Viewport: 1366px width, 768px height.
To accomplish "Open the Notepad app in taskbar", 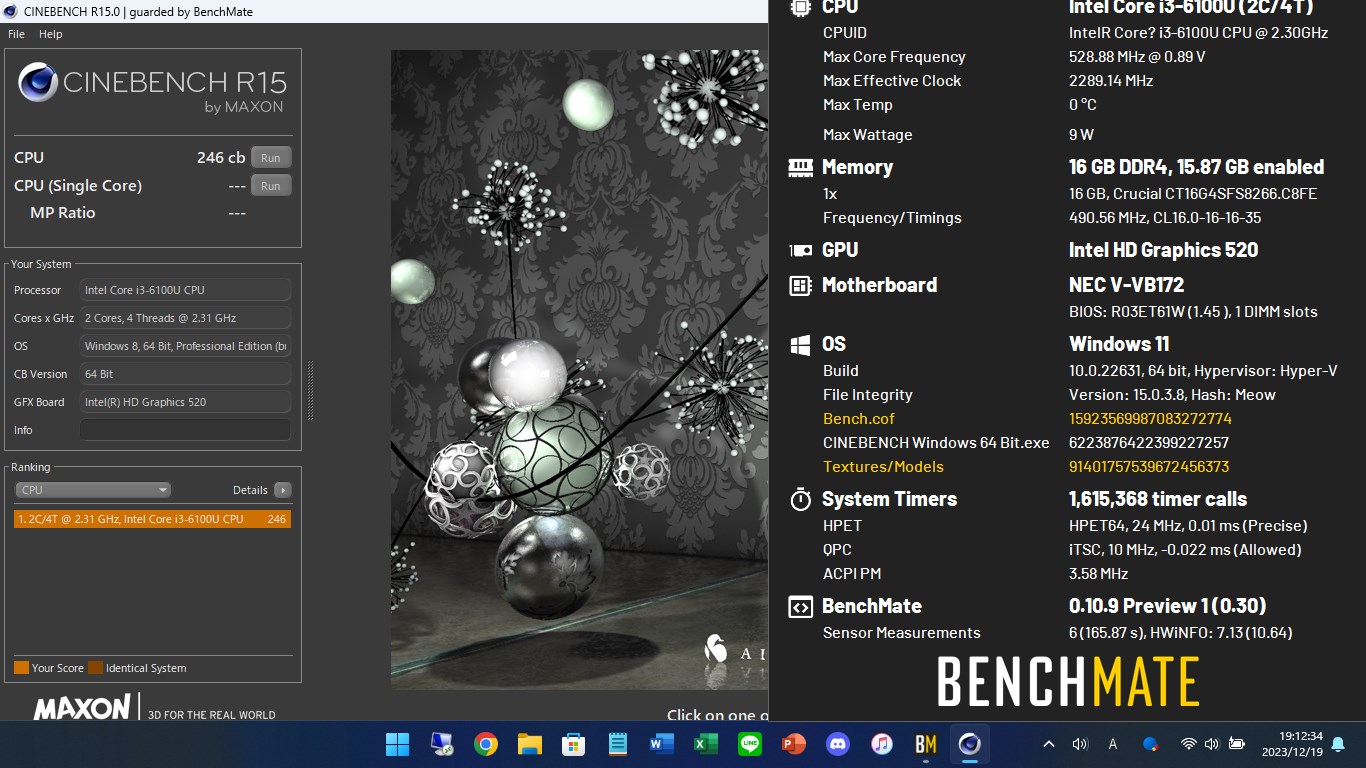I will tap(617, 744).
